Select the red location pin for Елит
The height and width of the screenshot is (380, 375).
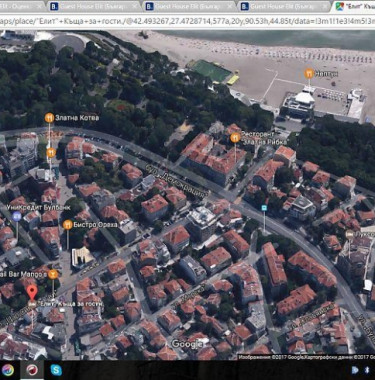32,293
